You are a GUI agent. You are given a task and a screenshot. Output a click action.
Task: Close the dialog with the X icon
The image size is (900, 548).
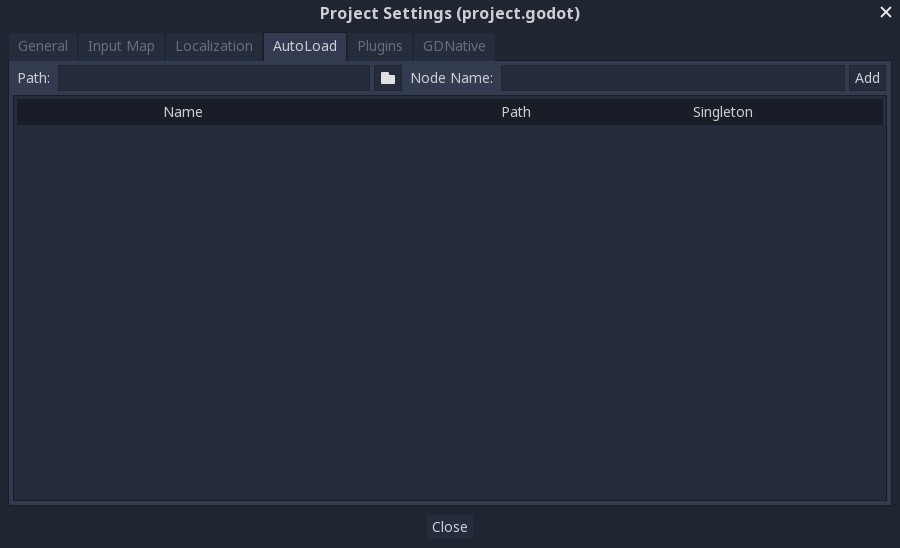coord(885,13)
